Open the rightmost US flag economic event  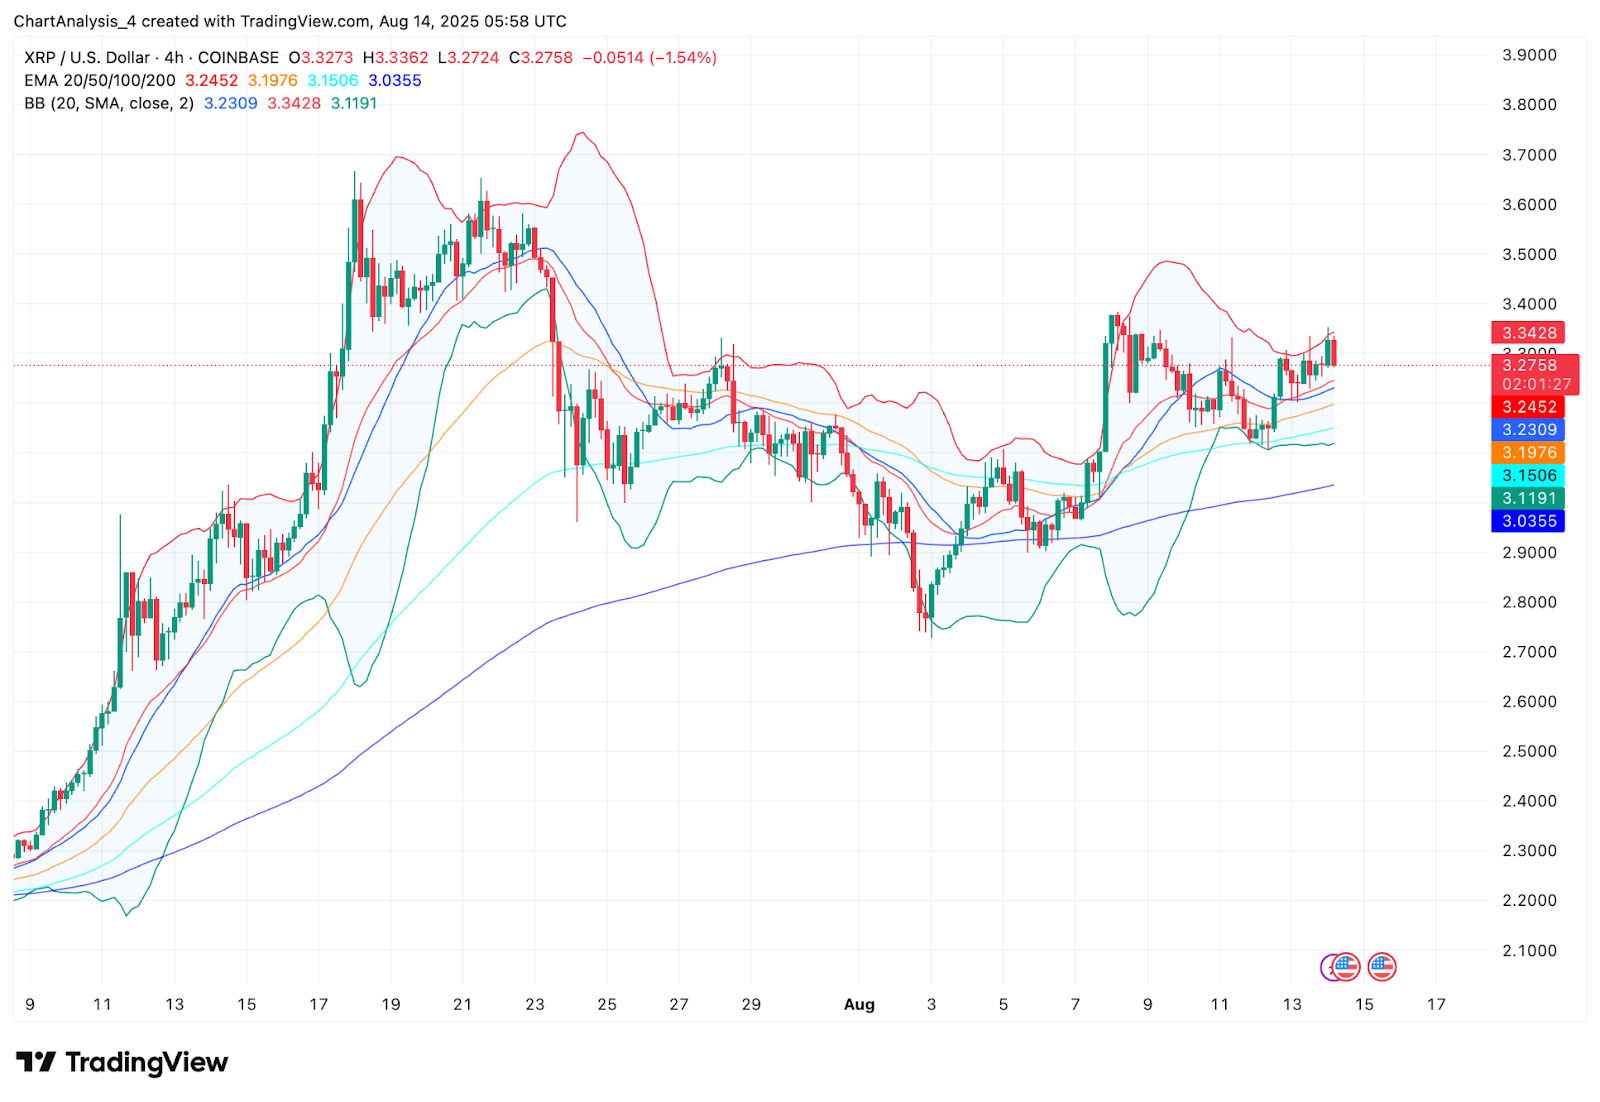coord(1382,967)
